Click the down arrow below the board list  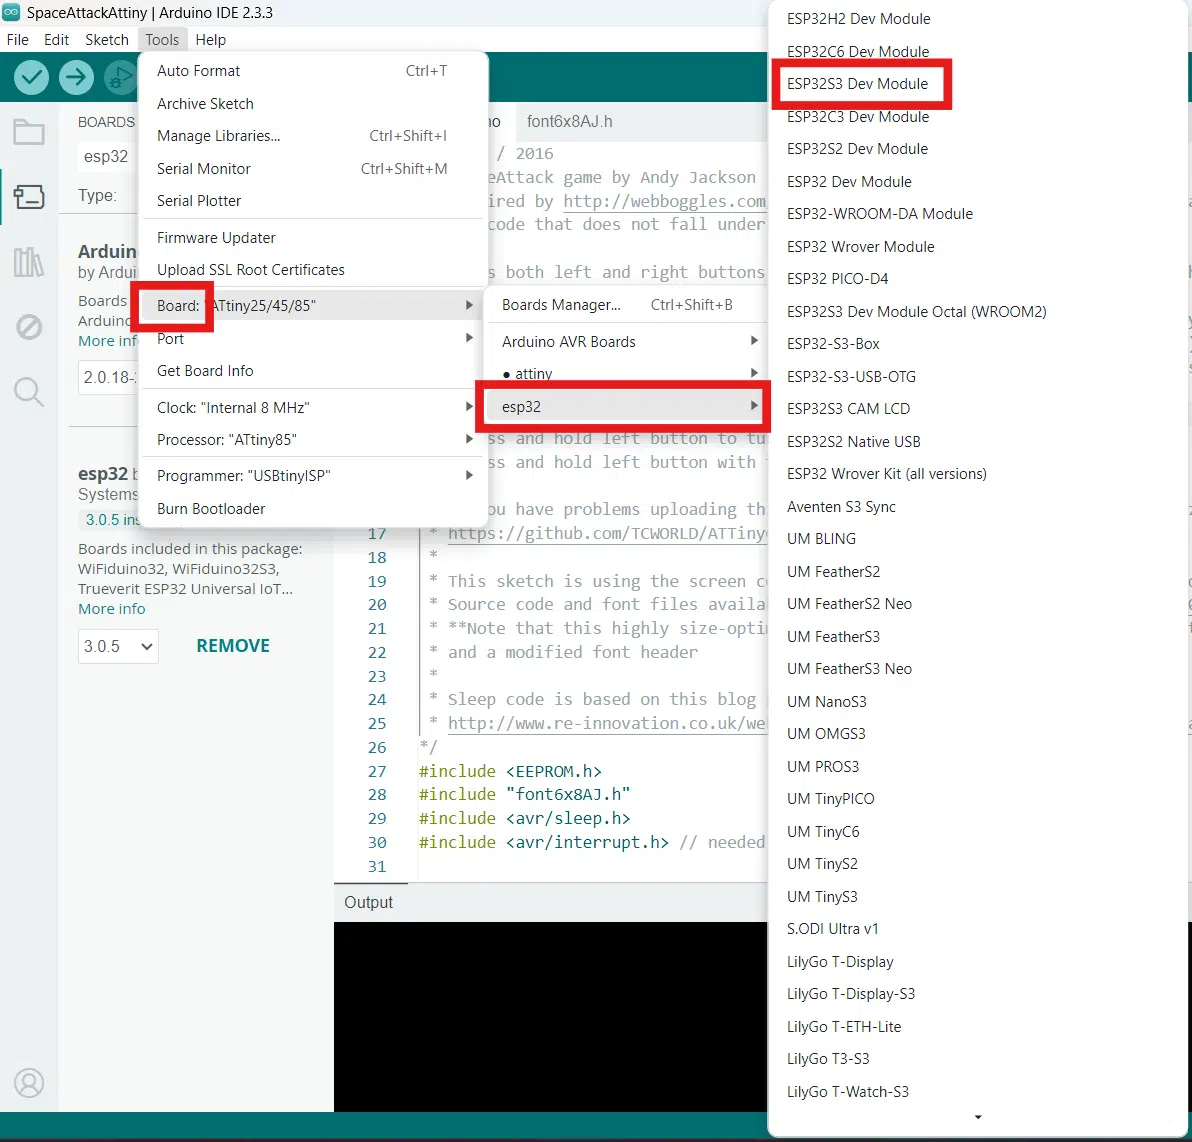tap(978, 1117)
